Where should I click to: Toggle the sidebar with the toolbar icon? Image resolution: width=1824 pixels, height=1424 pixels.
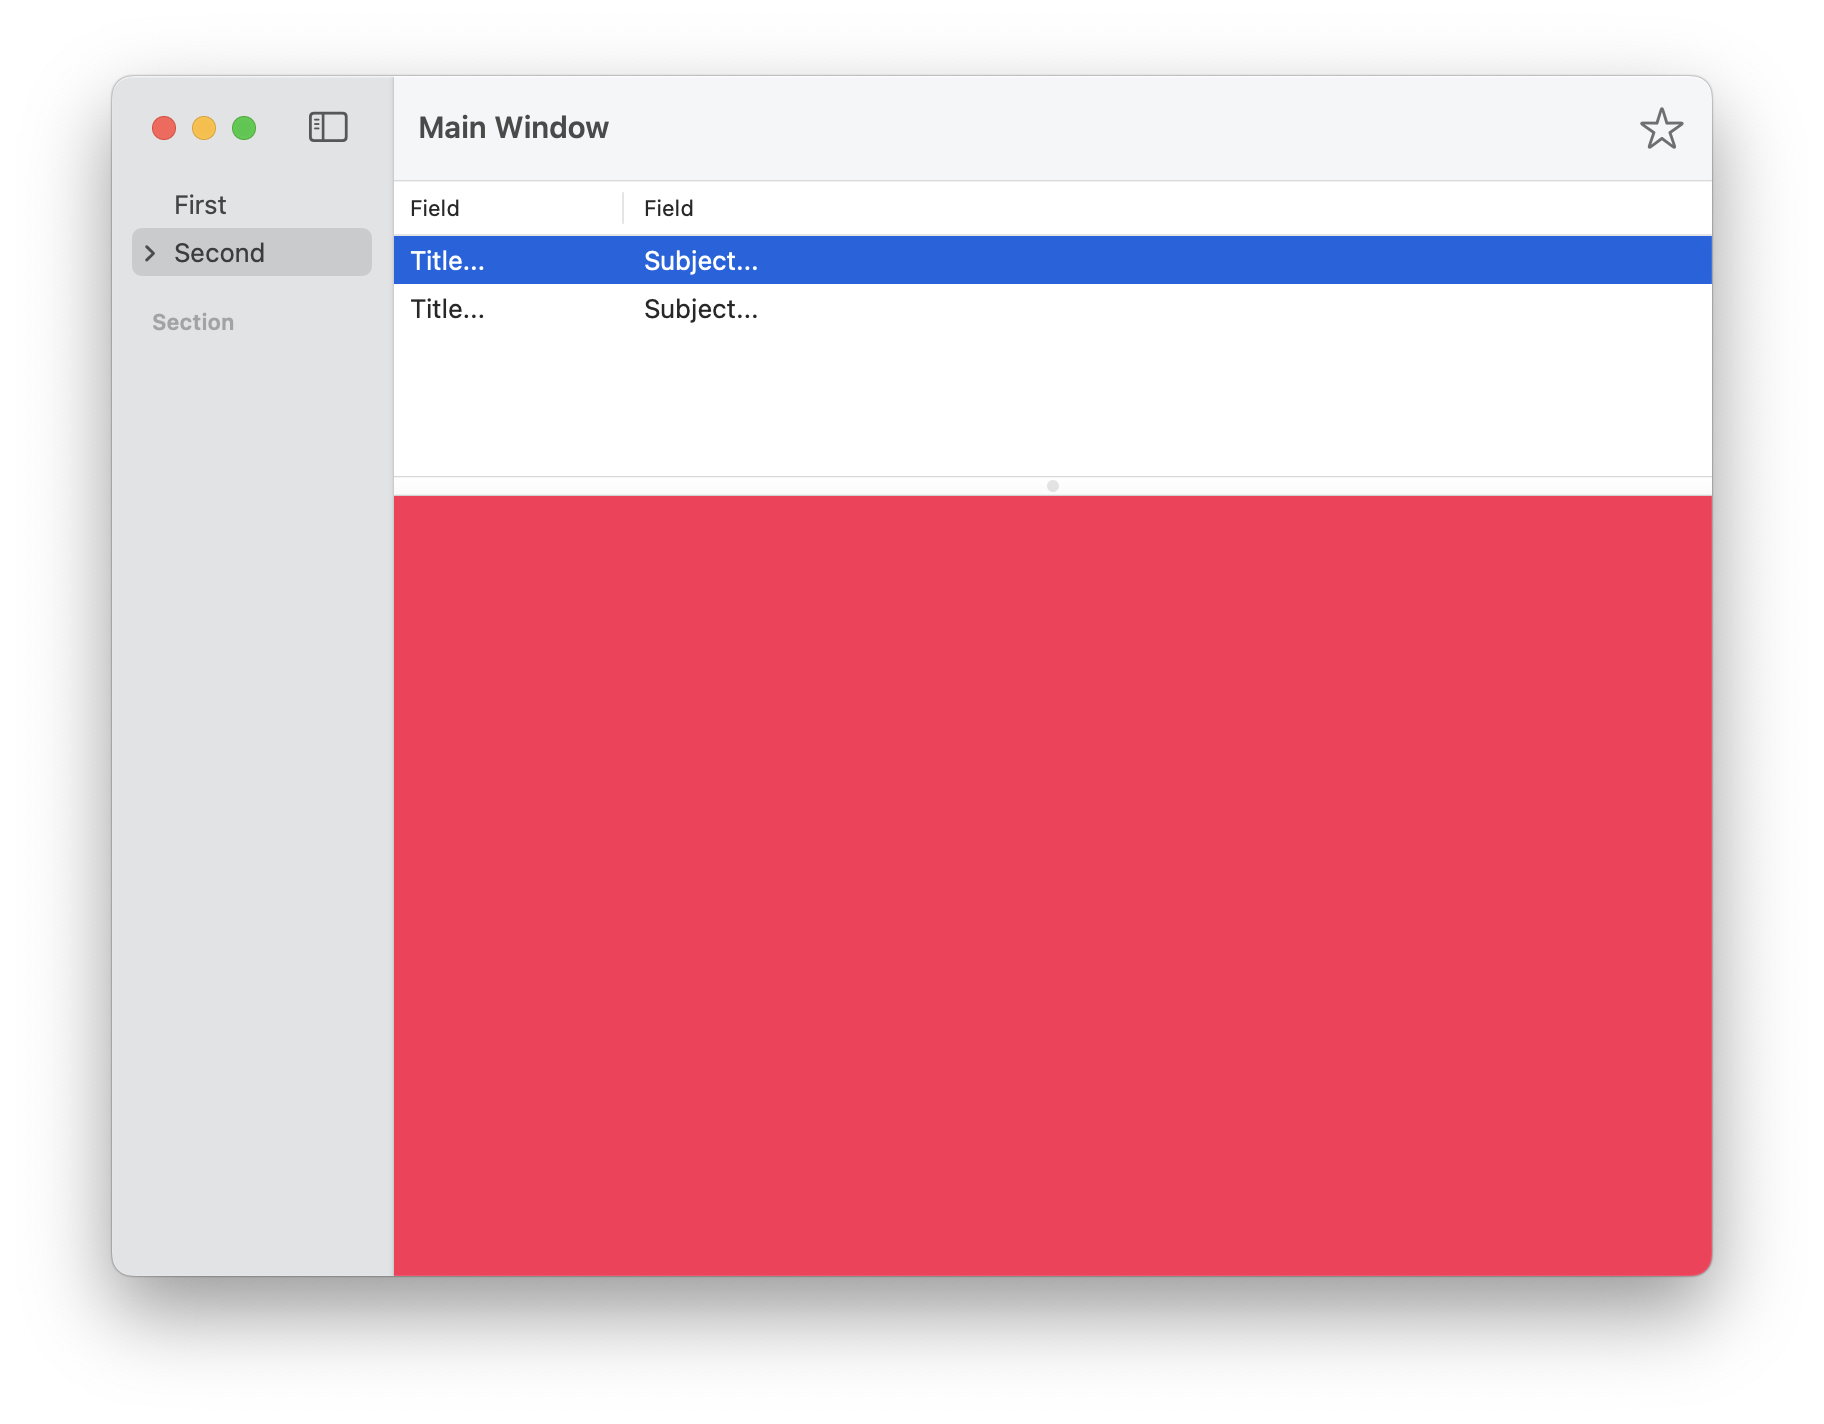coord(328,127)
